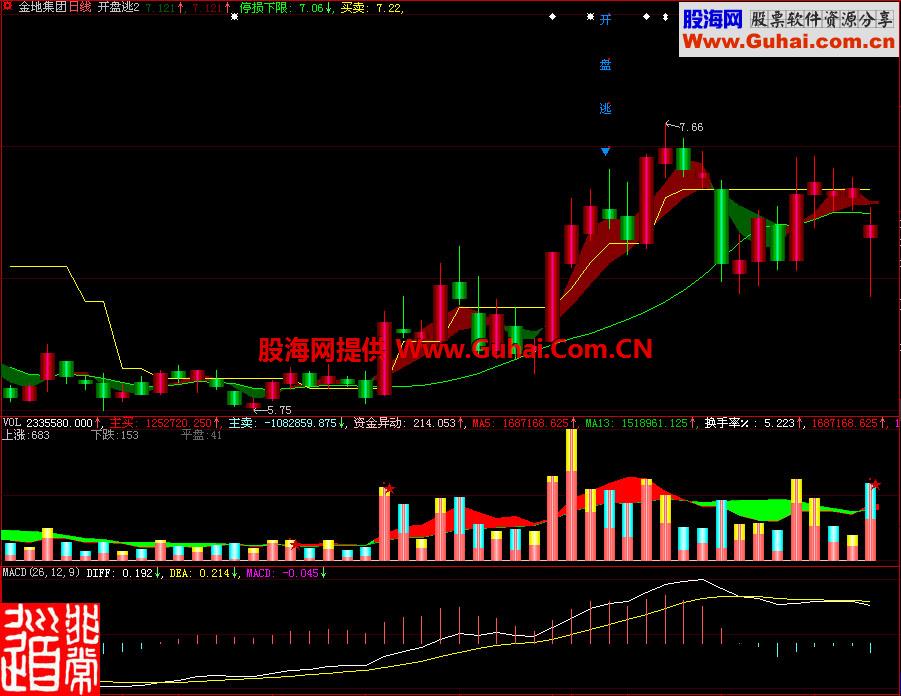Click the blue 逃 character above the chart
Screen dimensions: 901x696
[605, 108]
